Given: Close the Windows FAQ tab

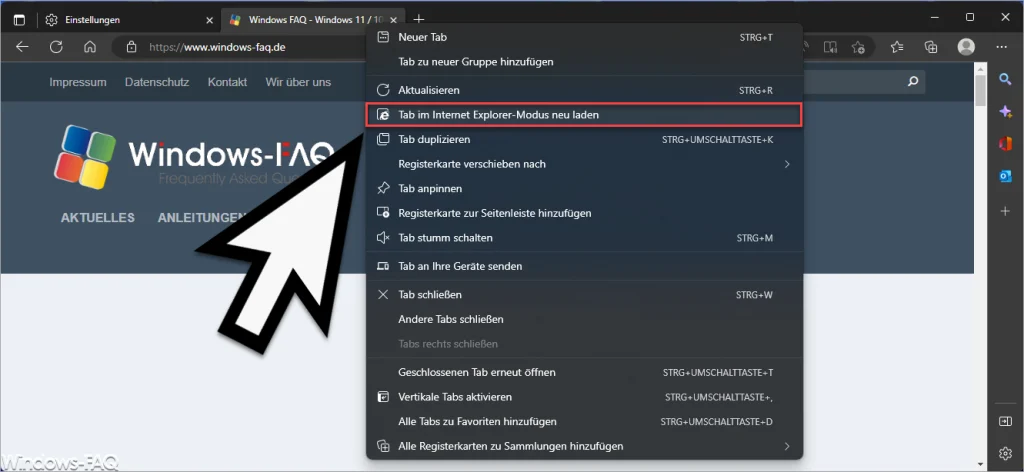Looking at the screenshot, I should pos(393,20).
